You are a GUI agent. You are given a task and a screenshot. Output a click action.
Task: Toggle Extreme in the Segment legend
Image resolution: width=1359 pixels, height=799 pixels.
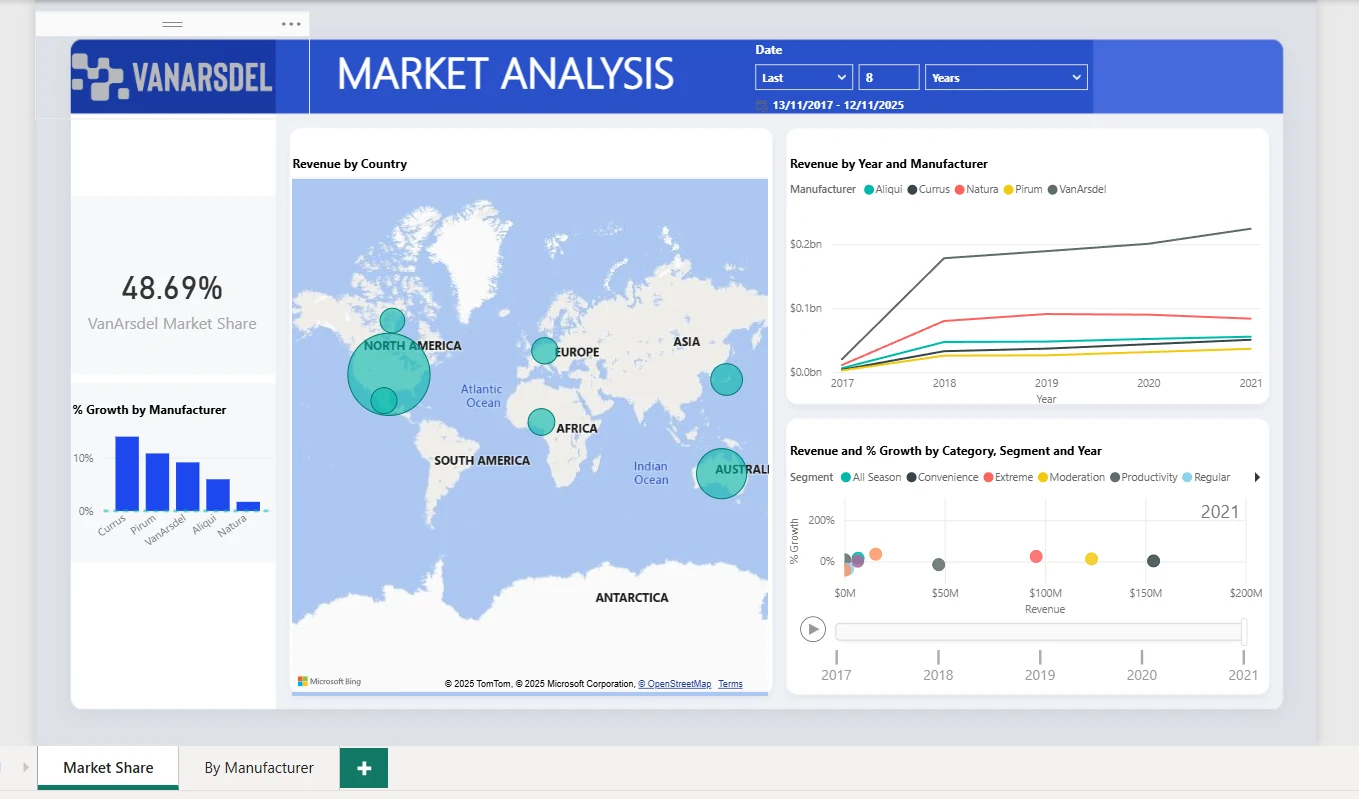coord(1008,477)
